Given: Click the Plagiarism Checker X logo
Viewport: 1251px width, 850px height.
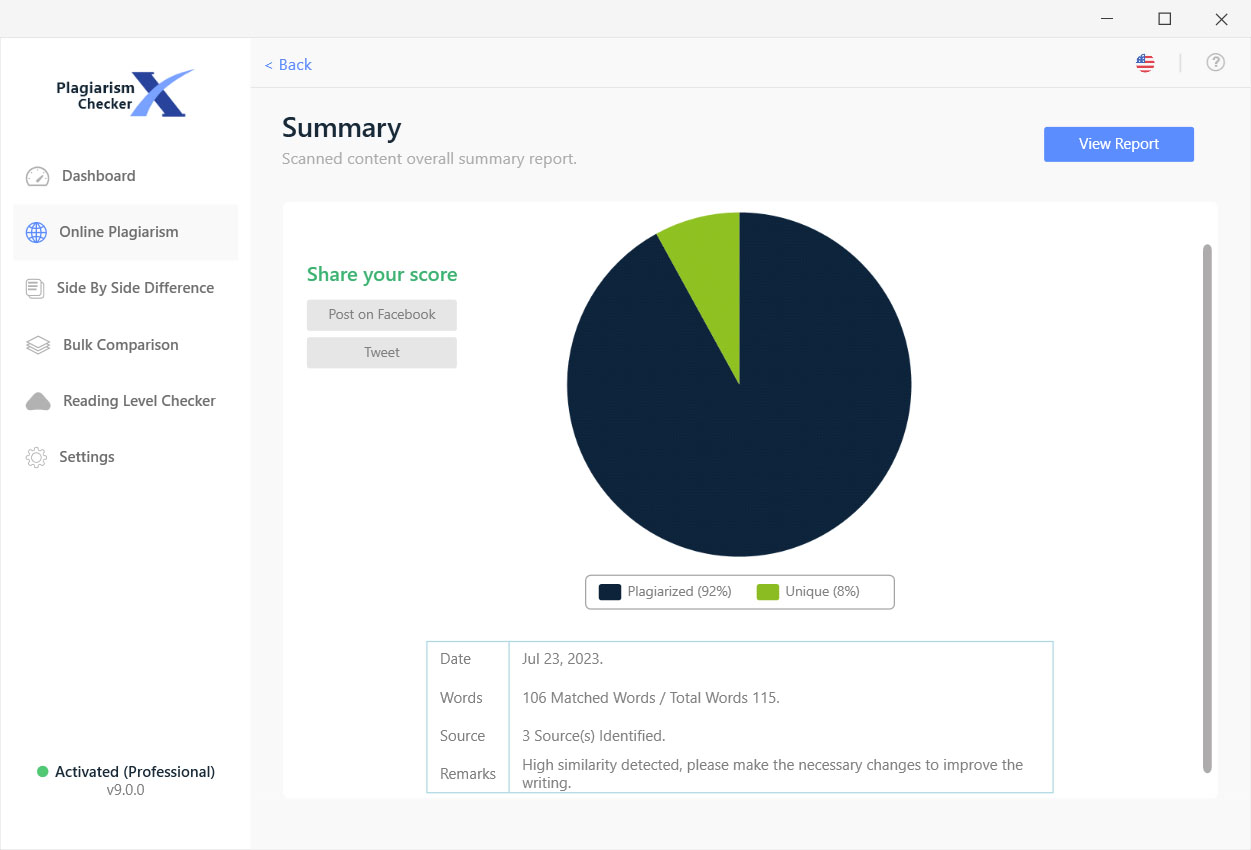Looking at the screenshot, I should (x=125, y=94).
